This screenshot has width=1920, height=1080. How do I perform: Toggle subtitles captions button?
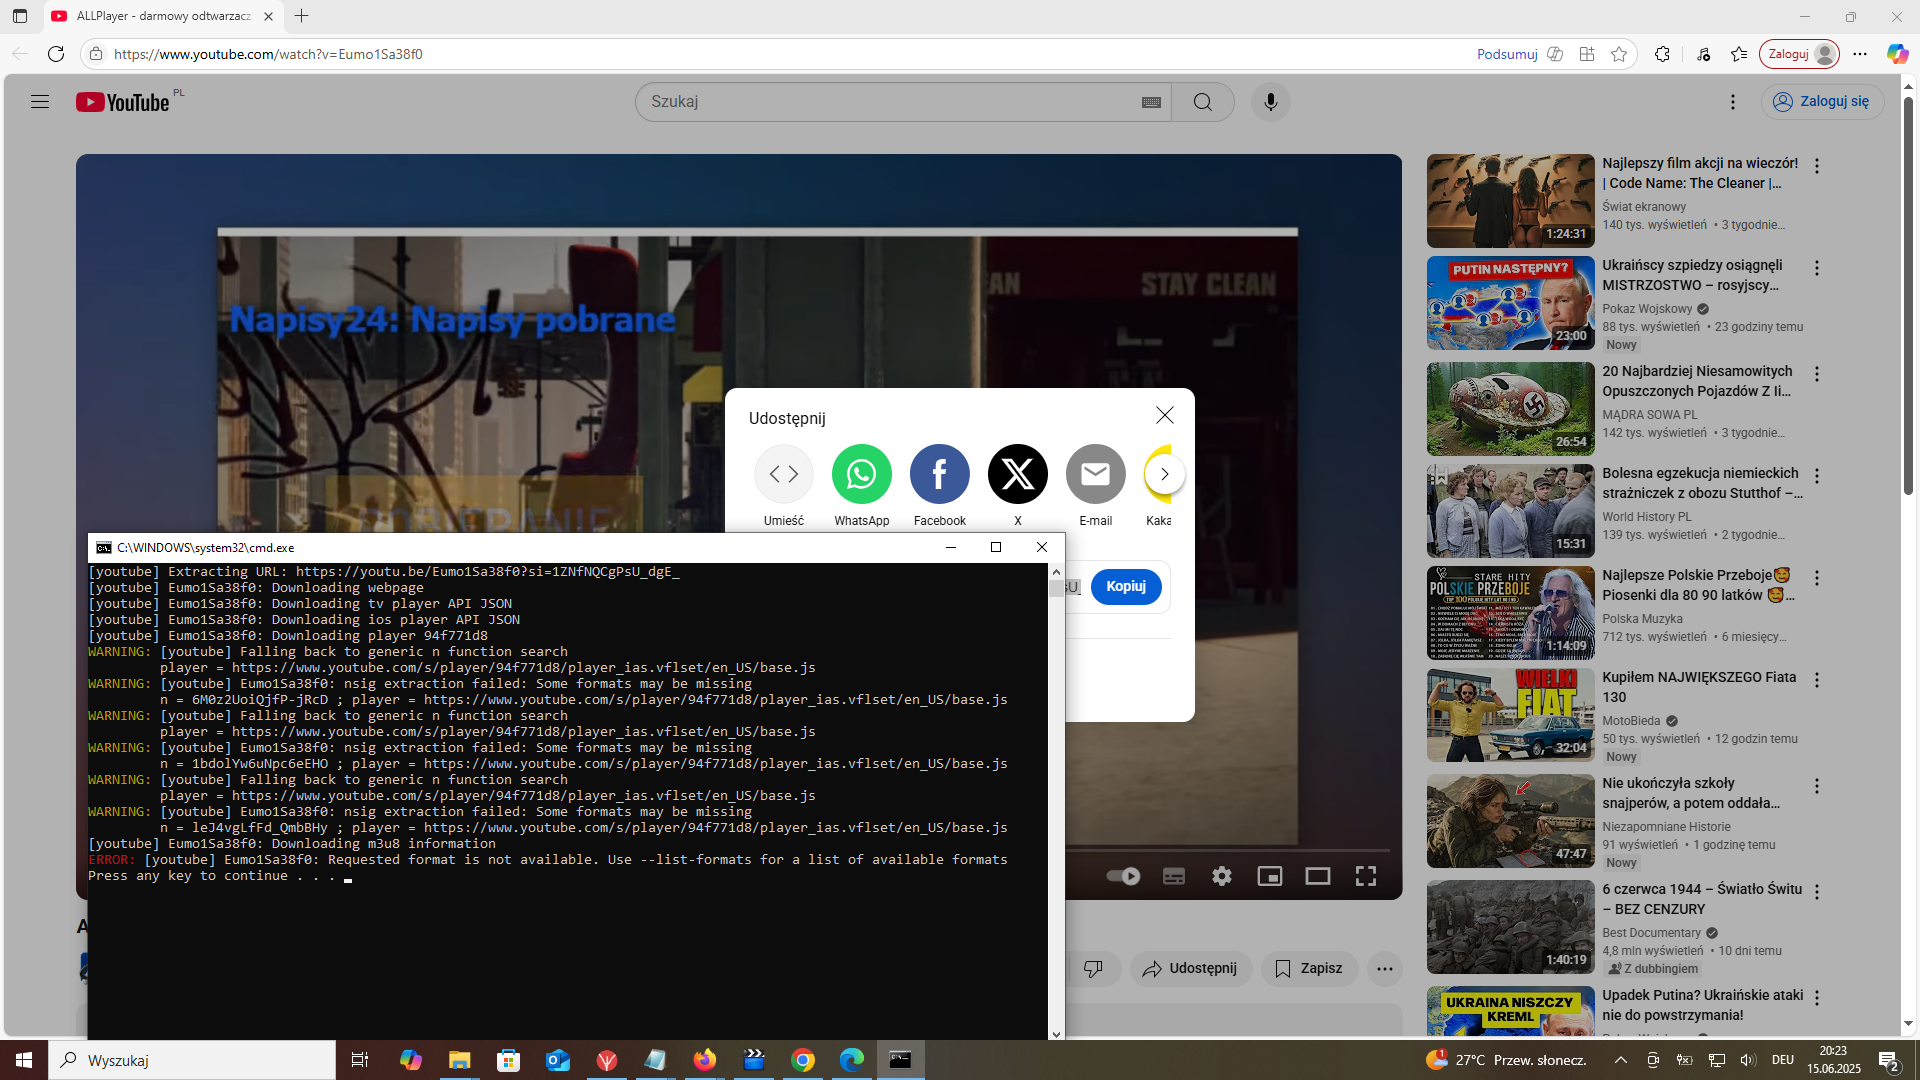(1173, 877)
